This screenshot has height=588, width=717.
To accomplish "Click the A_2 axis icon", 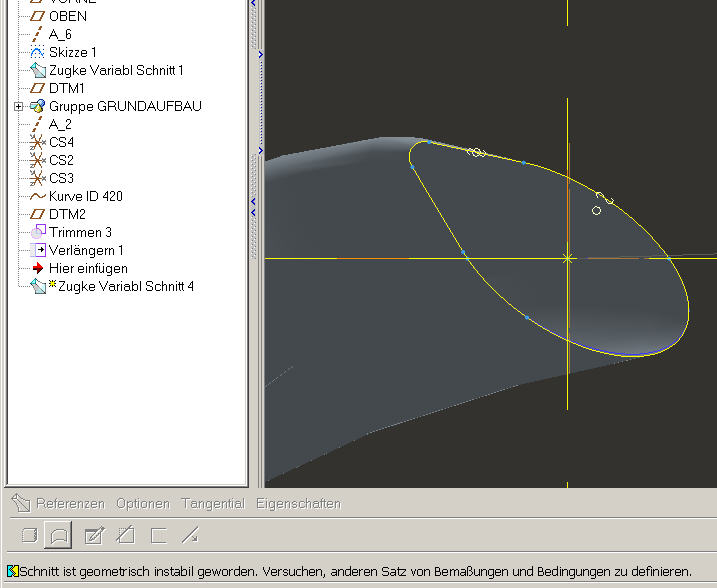I will (37, 124).
